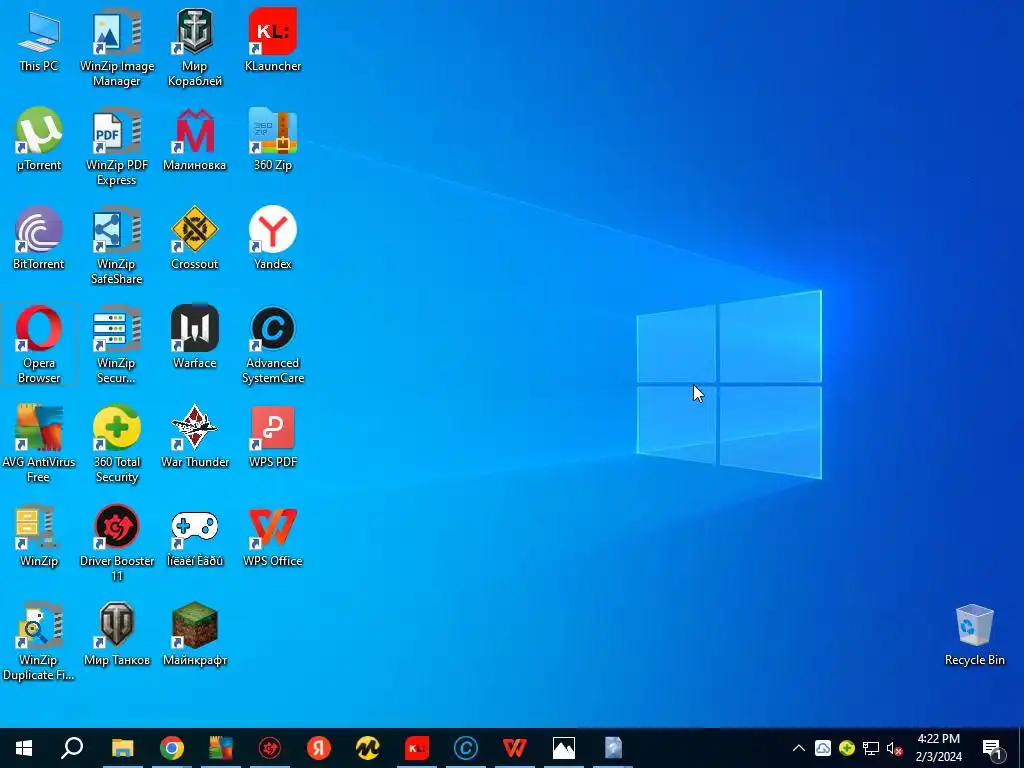The width and height of the screenshot is (1024, 768).
Task: Select the 360 Total Security desktop shortcut
Action: tap(117, 443)
